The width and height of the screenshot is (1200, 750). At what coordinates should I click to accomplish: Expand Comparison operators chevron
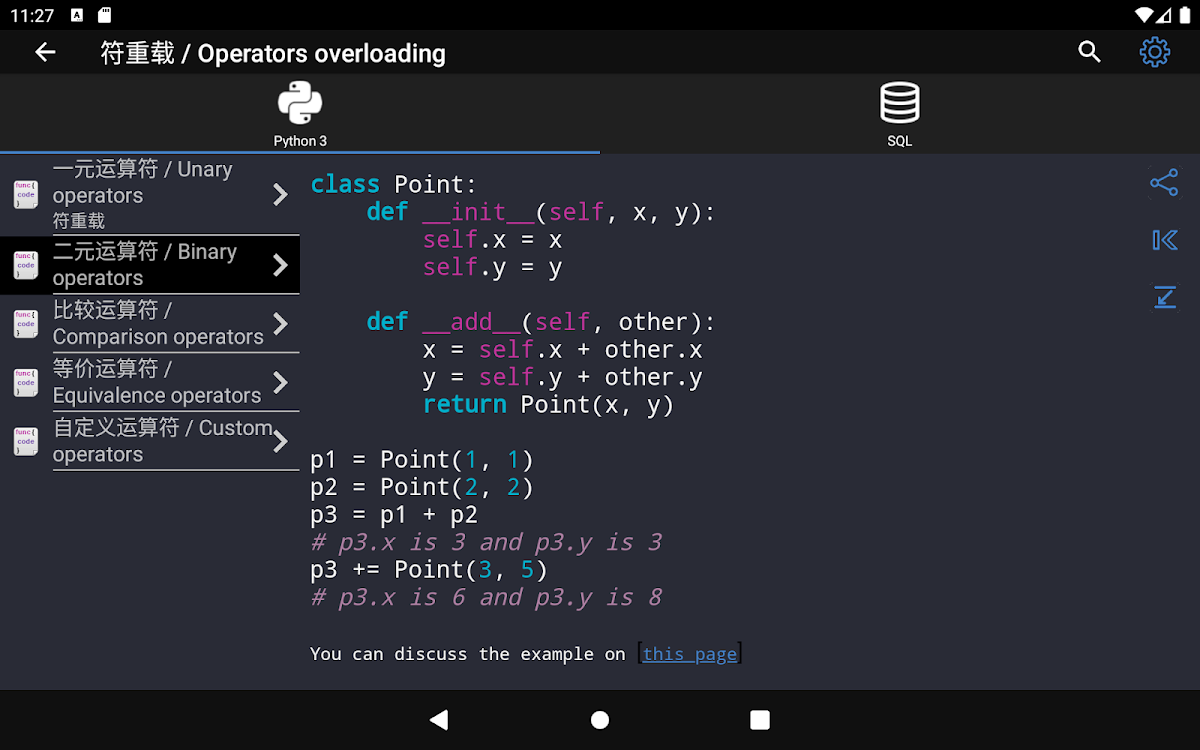(x=281, y=324)
